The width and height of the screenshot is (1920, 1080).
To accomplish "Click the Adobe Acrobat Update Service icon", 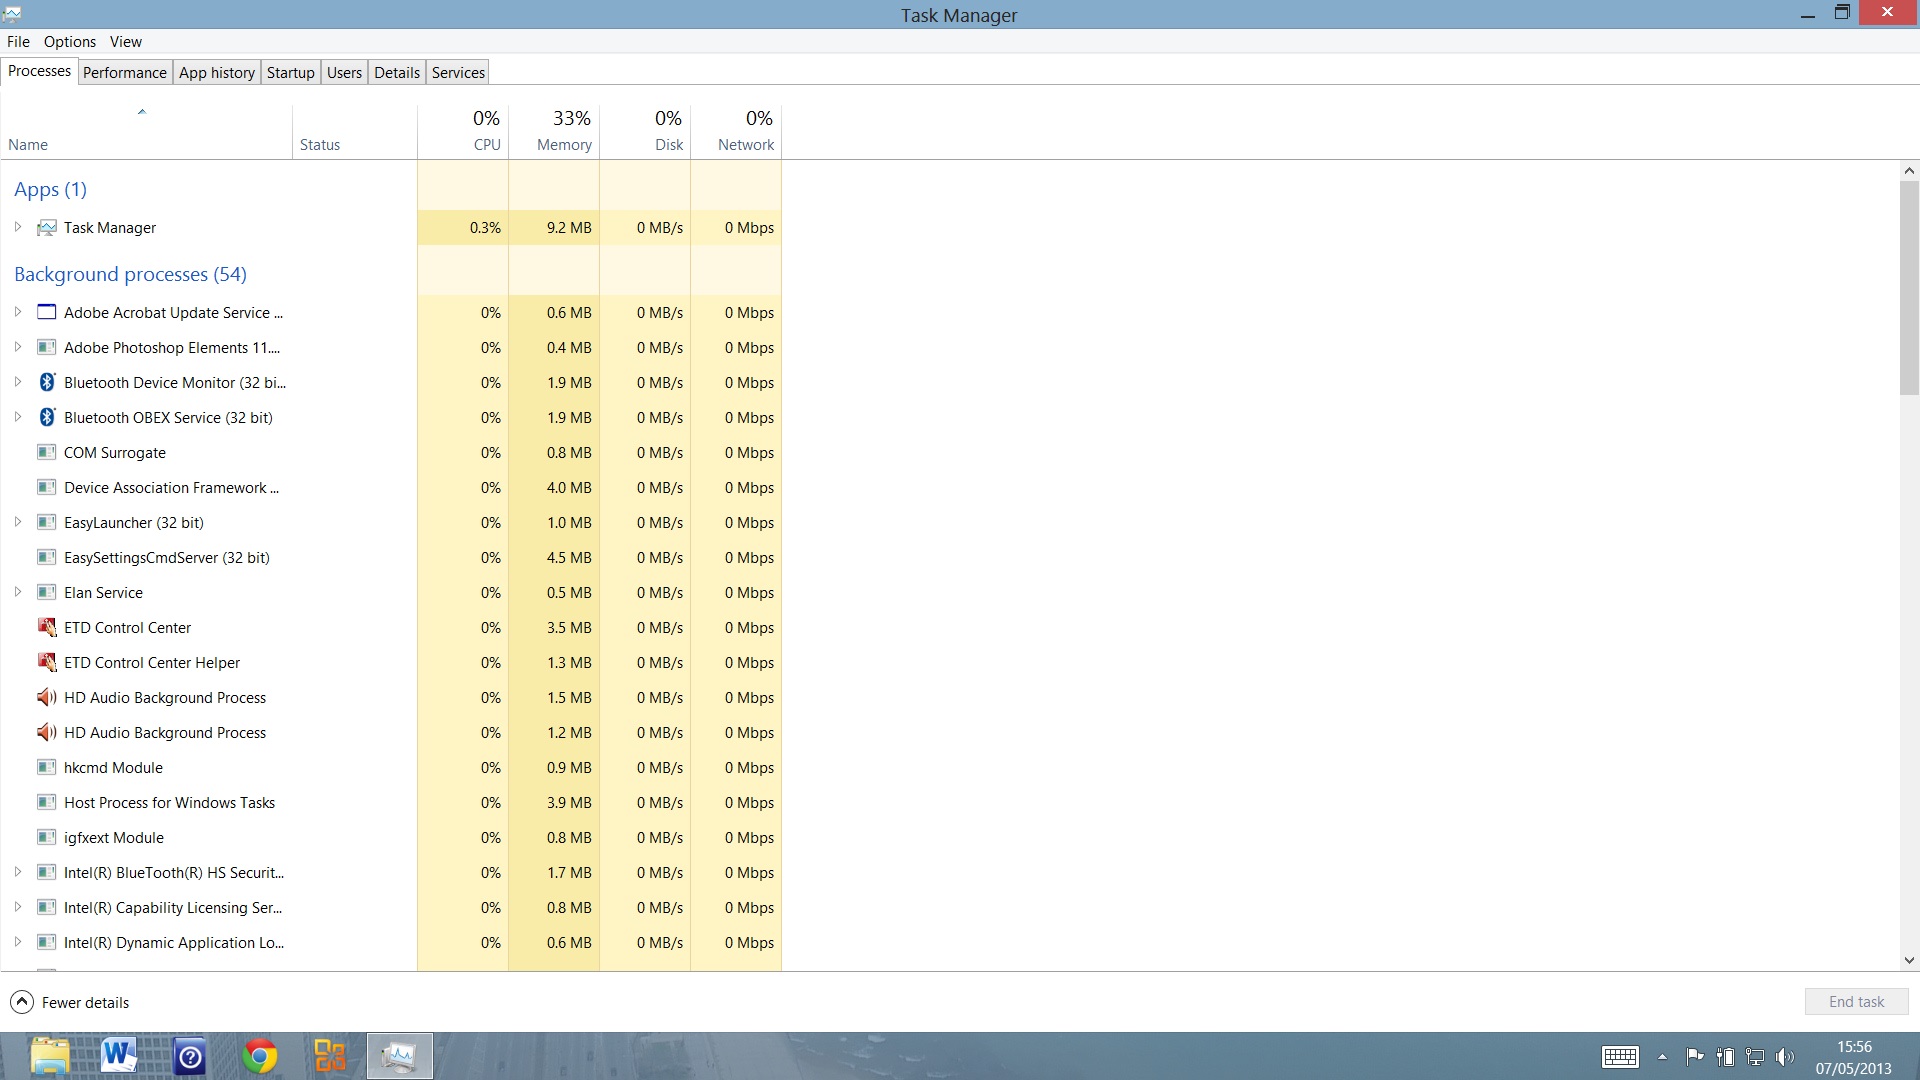I will 46,312.
